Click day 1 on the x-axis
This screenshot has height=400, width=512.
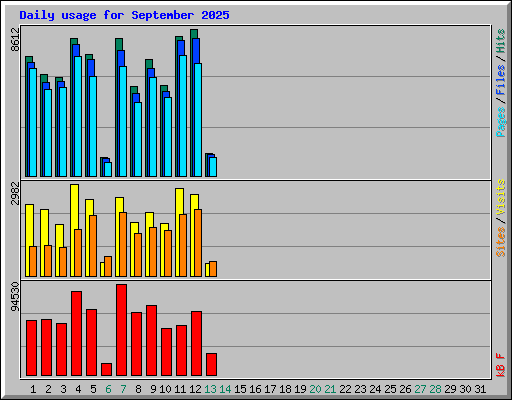(33, 389)
